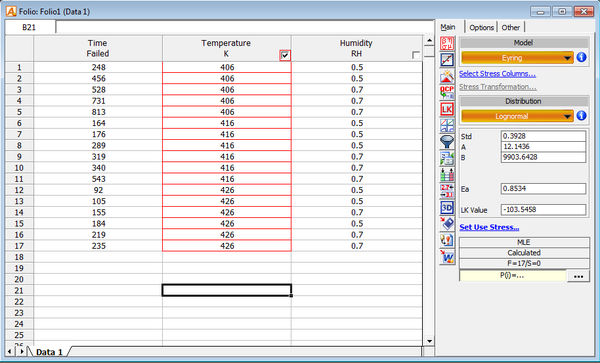Image resolution: width=600 pixels, height=363 pixels.
Task: Open the Lognormal distribution dropdown
Action: [x=517, y=116]
